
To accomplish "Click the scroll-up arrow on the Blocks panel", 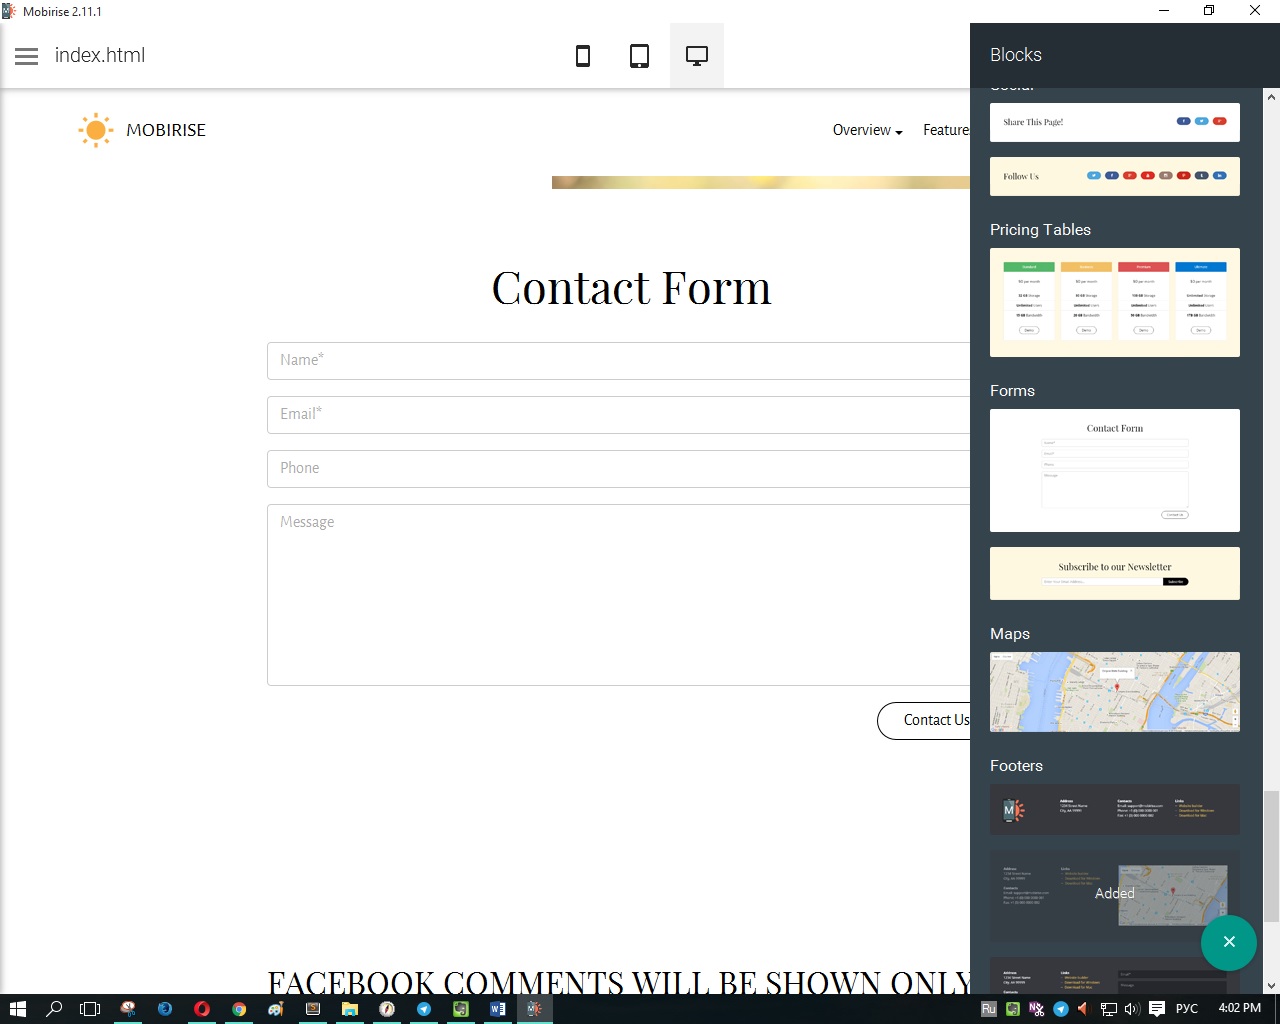I will 1270,96.
